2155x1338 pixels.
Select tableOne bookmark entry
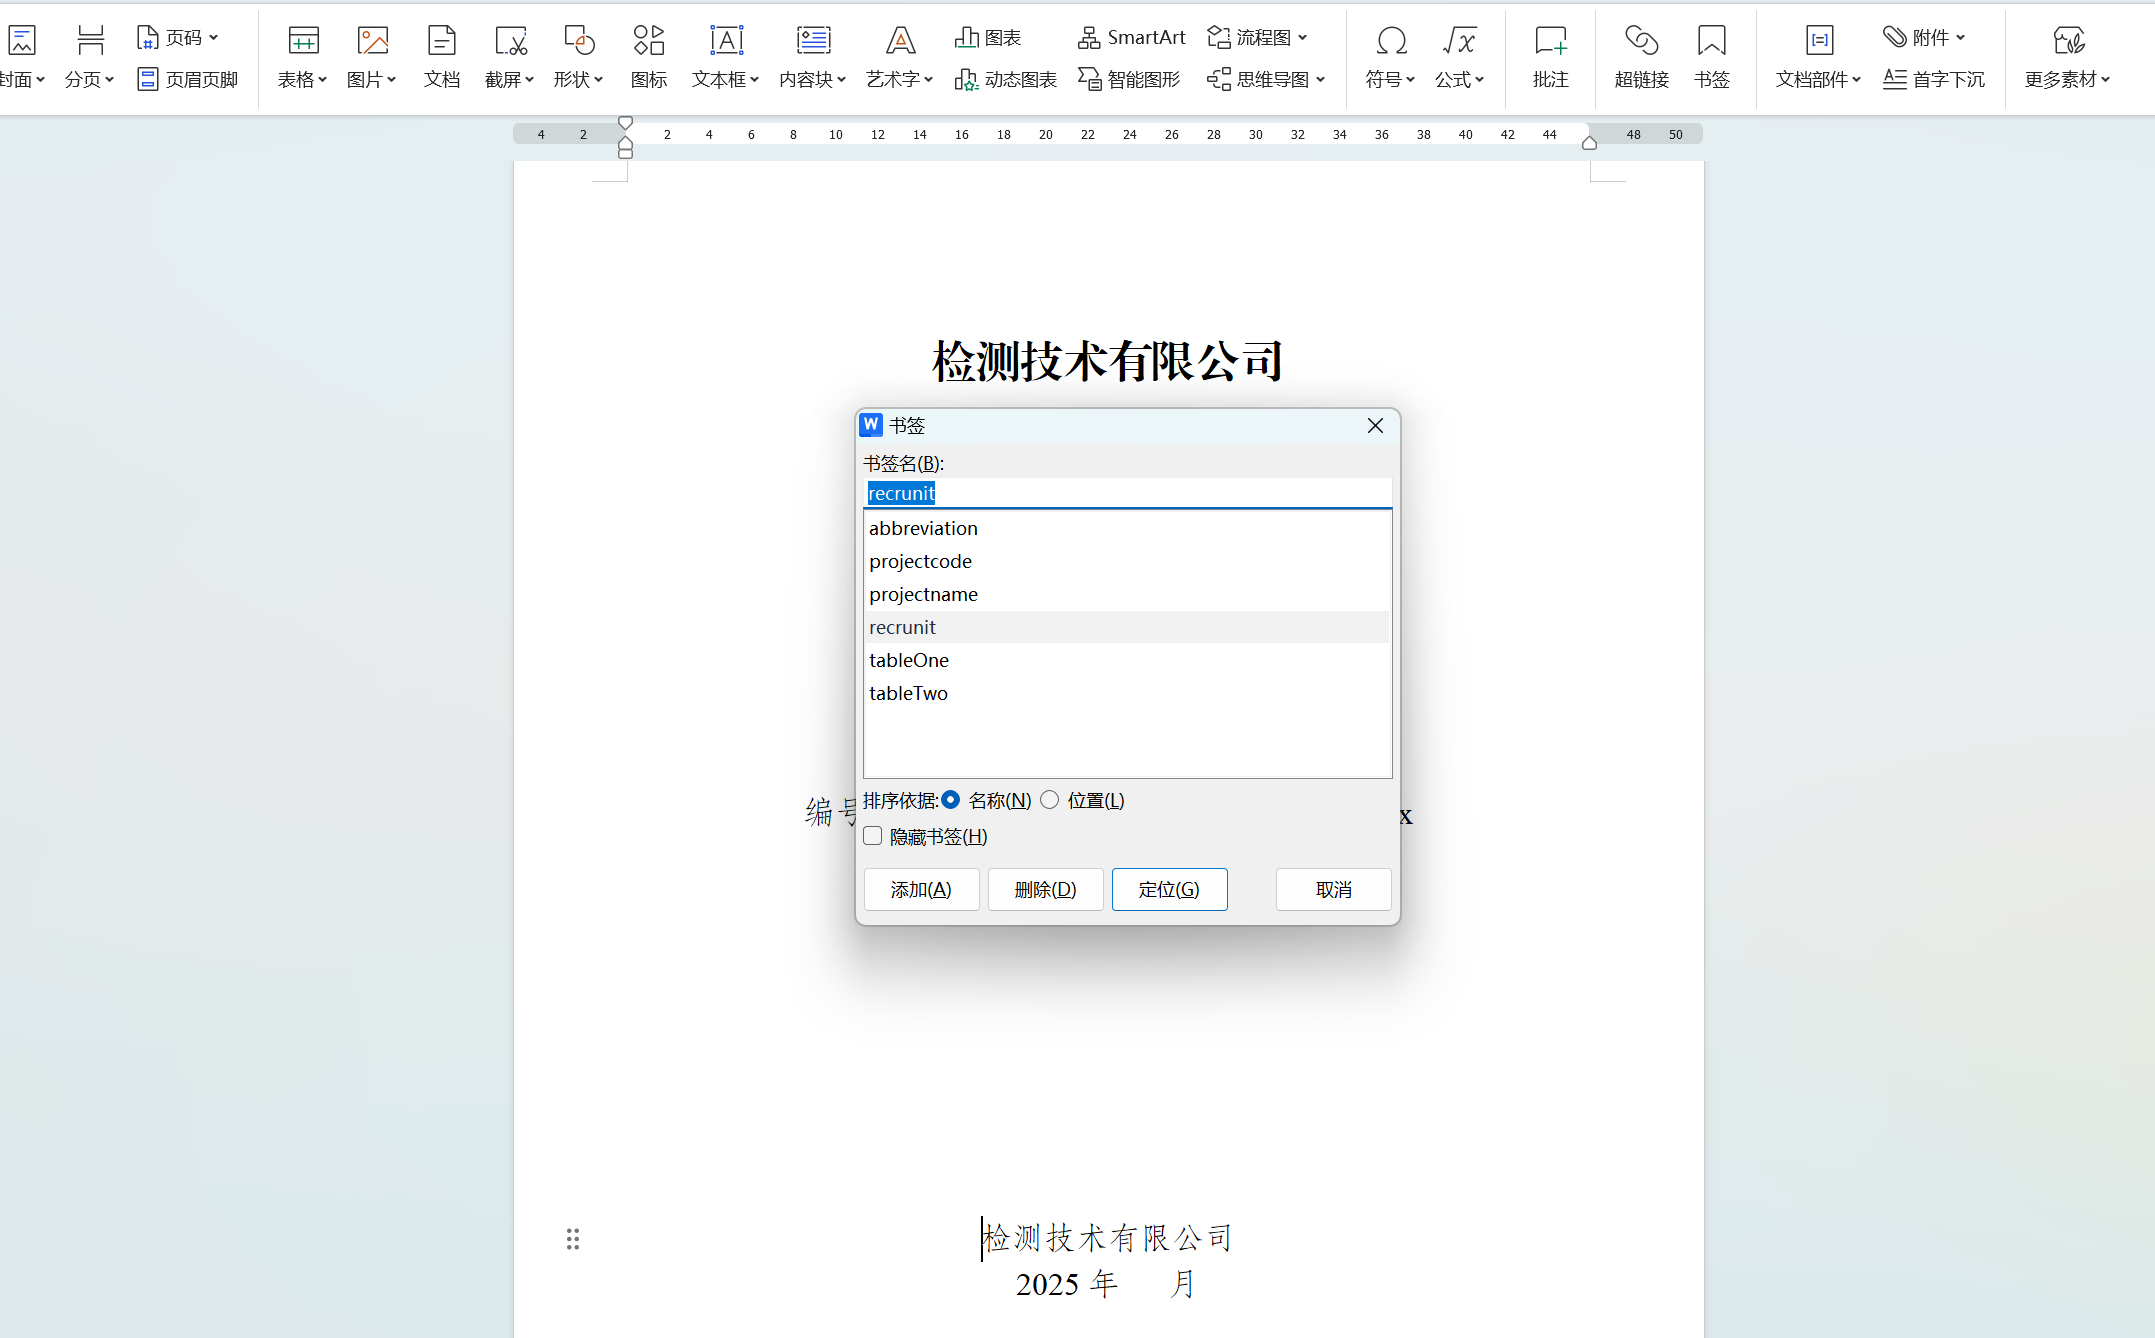point(908,660)
